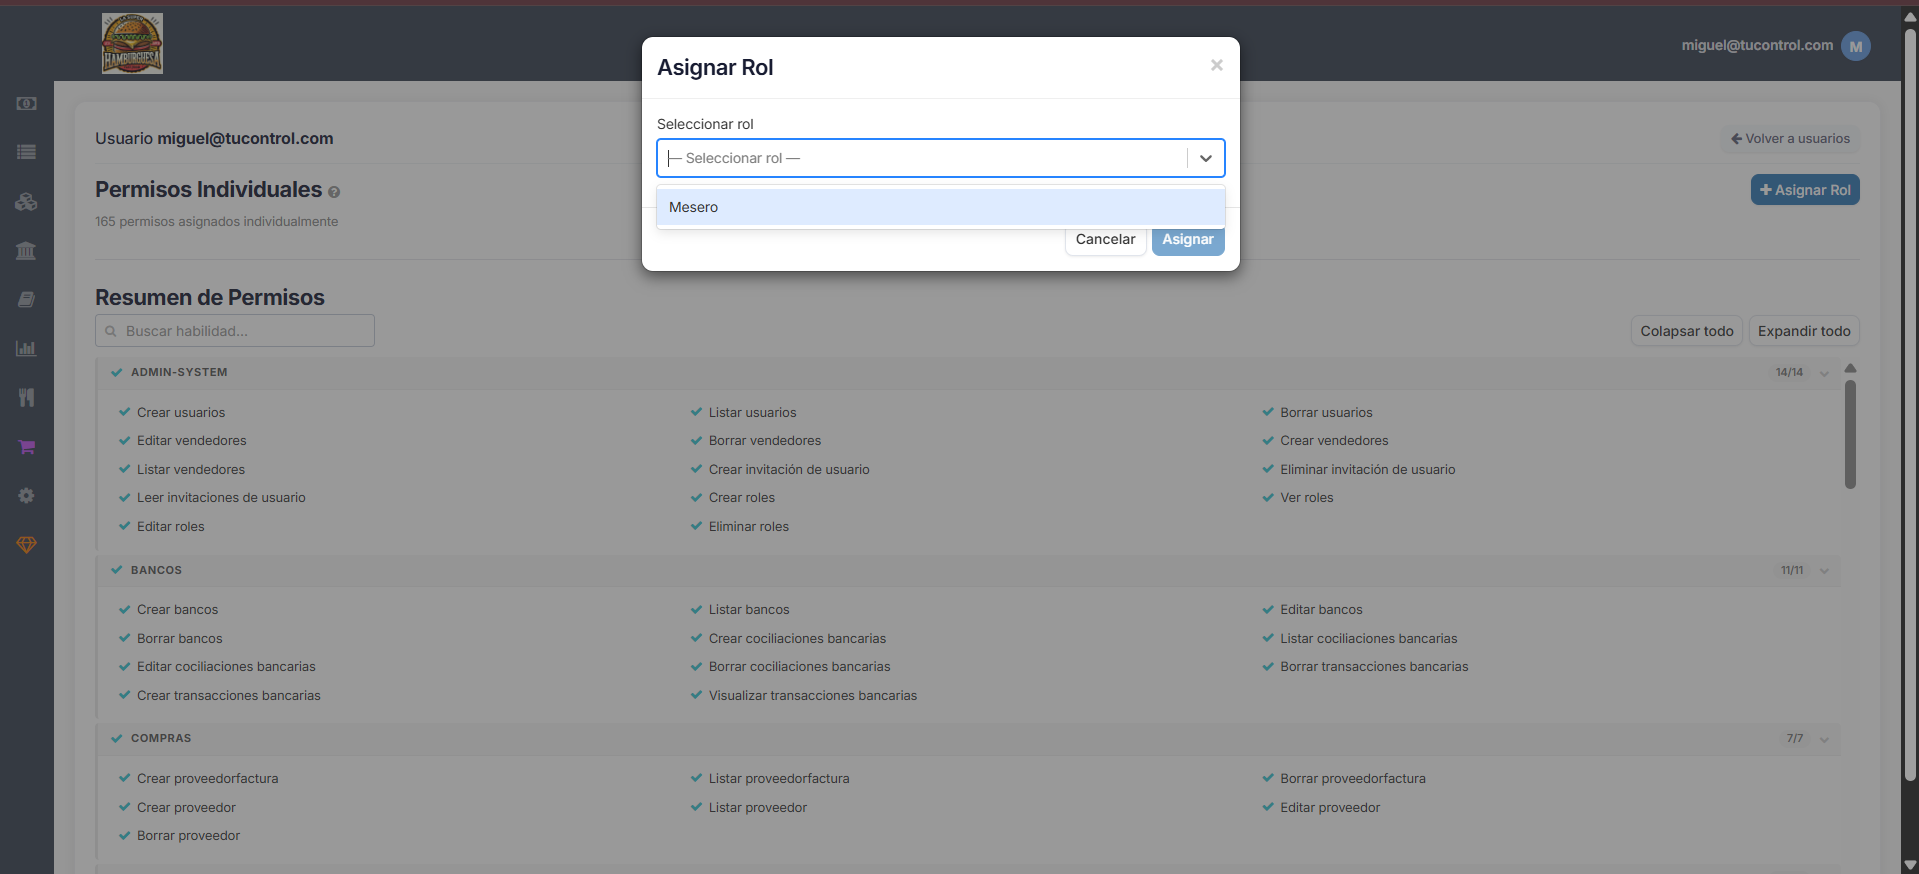Toggle the ADMIN-SYSTEM group checkmark
This screenshot has width=1919, height=874.
point(117,372)
